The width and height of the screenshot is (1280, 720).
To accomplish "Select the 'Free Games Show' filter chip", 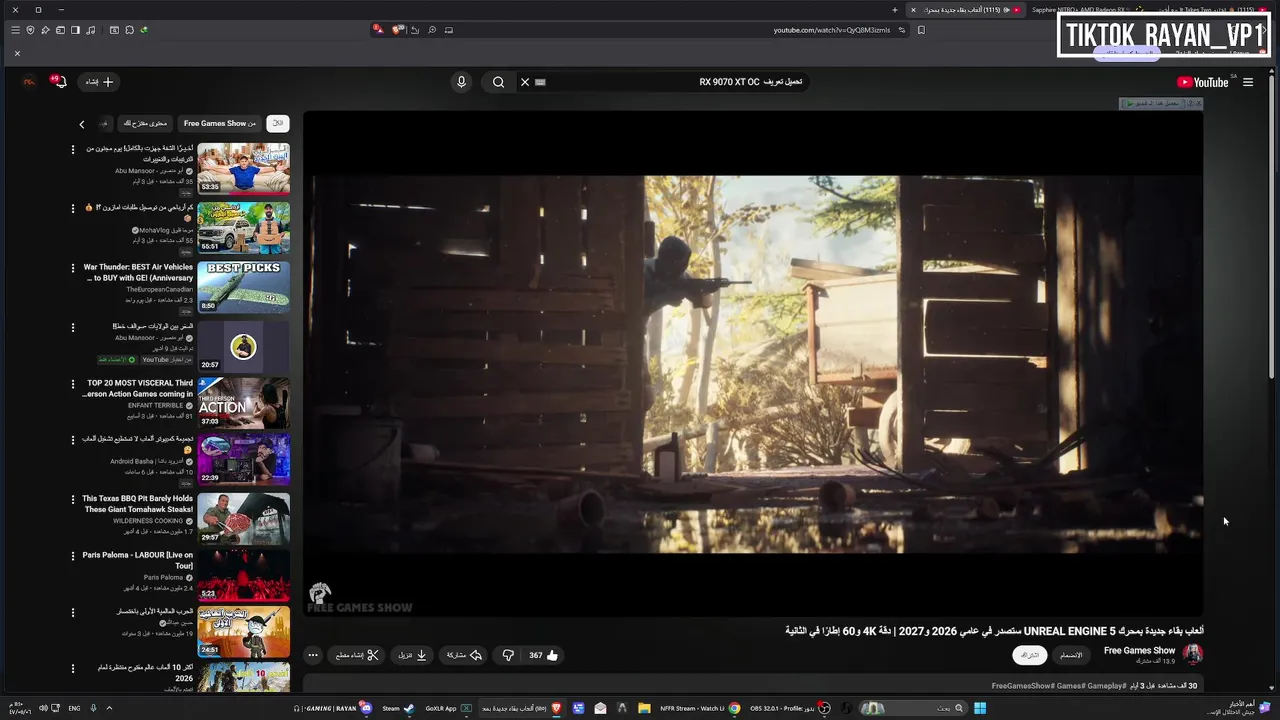I will (x=220, y=123).
